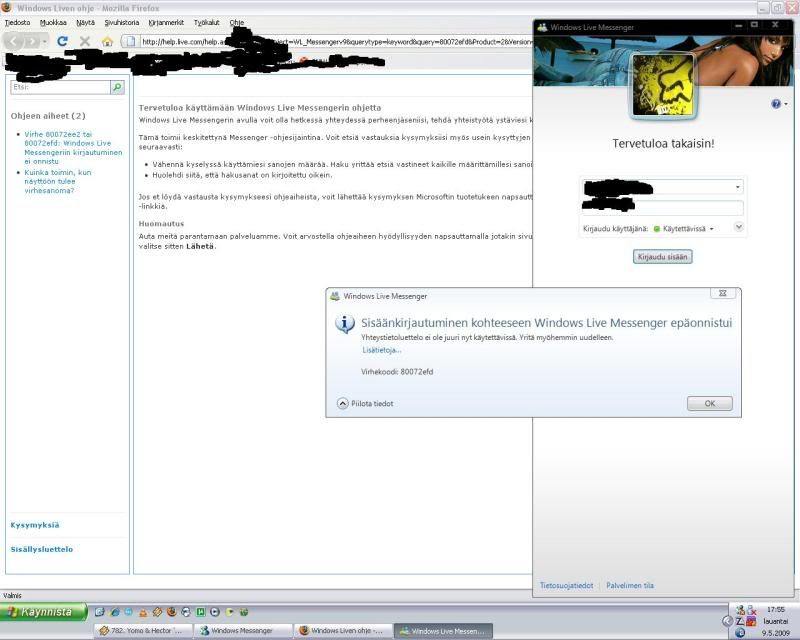Open Messenger's help question mark icon
The width and height of the screenshot is (800, 640).
(x=776, y=104)
